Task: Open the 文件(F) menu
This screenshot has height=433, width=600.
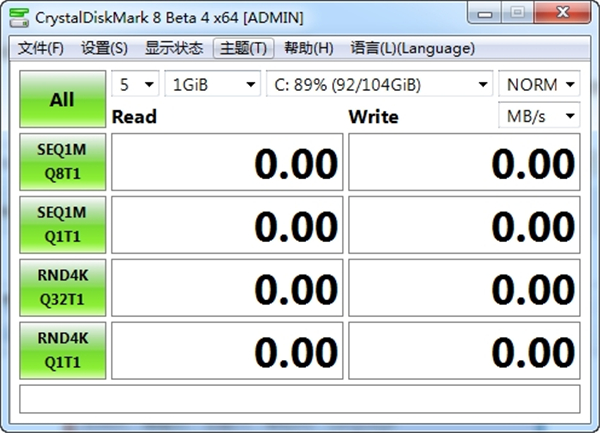Action: pos(41,48)
